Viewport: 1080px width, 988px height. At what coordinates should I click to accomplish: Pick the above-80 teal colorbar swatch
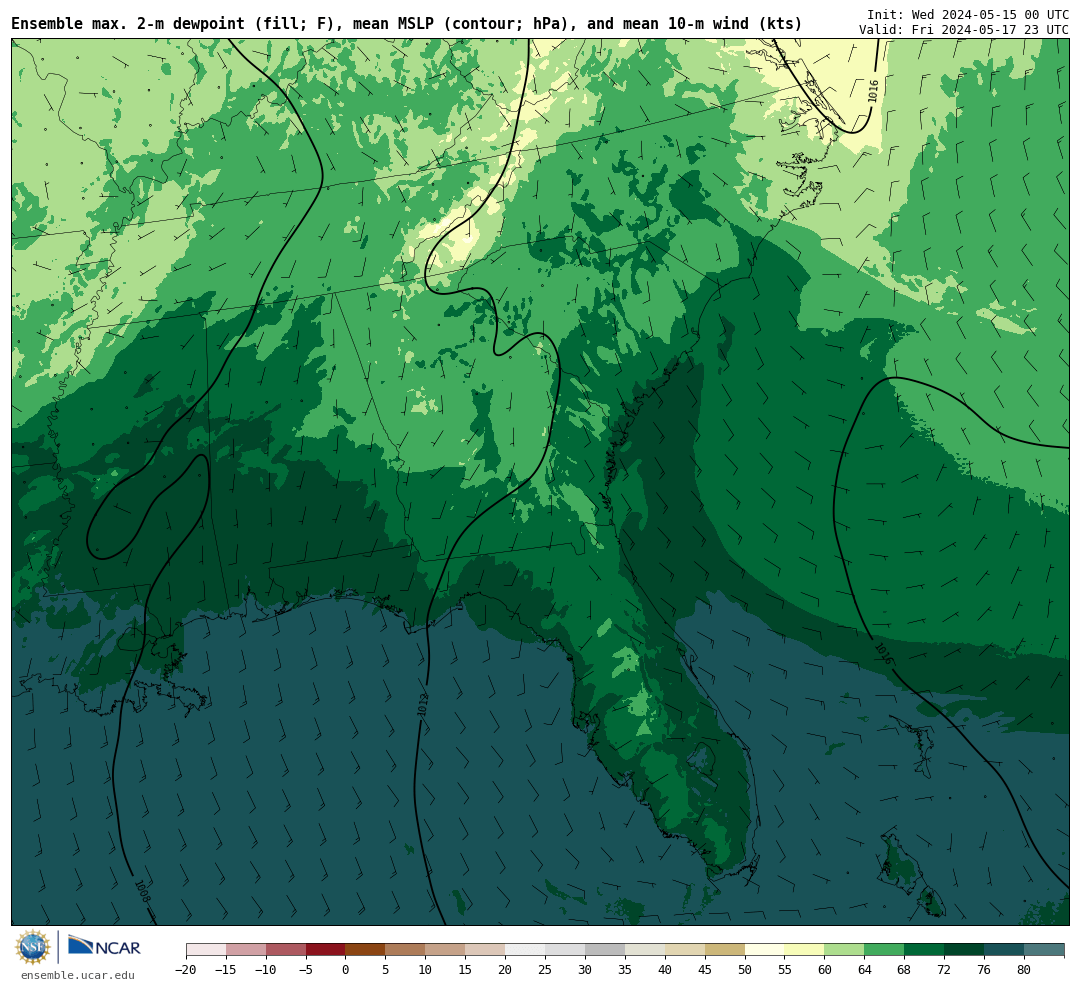coord(1044,949)
